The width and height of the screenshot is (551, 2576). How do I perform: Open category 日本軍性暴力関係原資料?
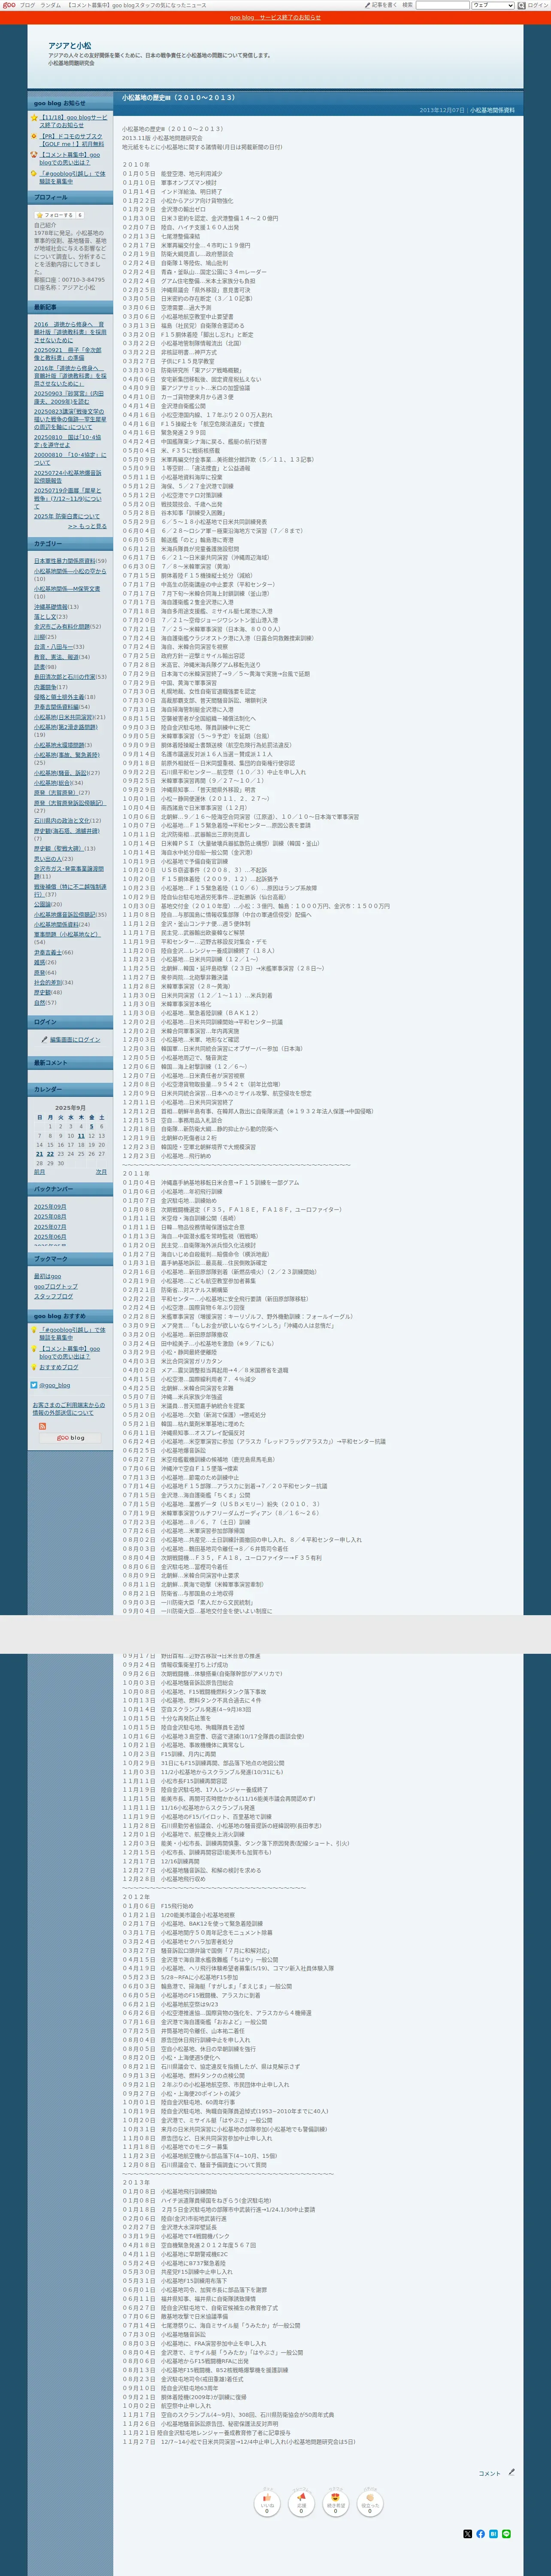65,561
